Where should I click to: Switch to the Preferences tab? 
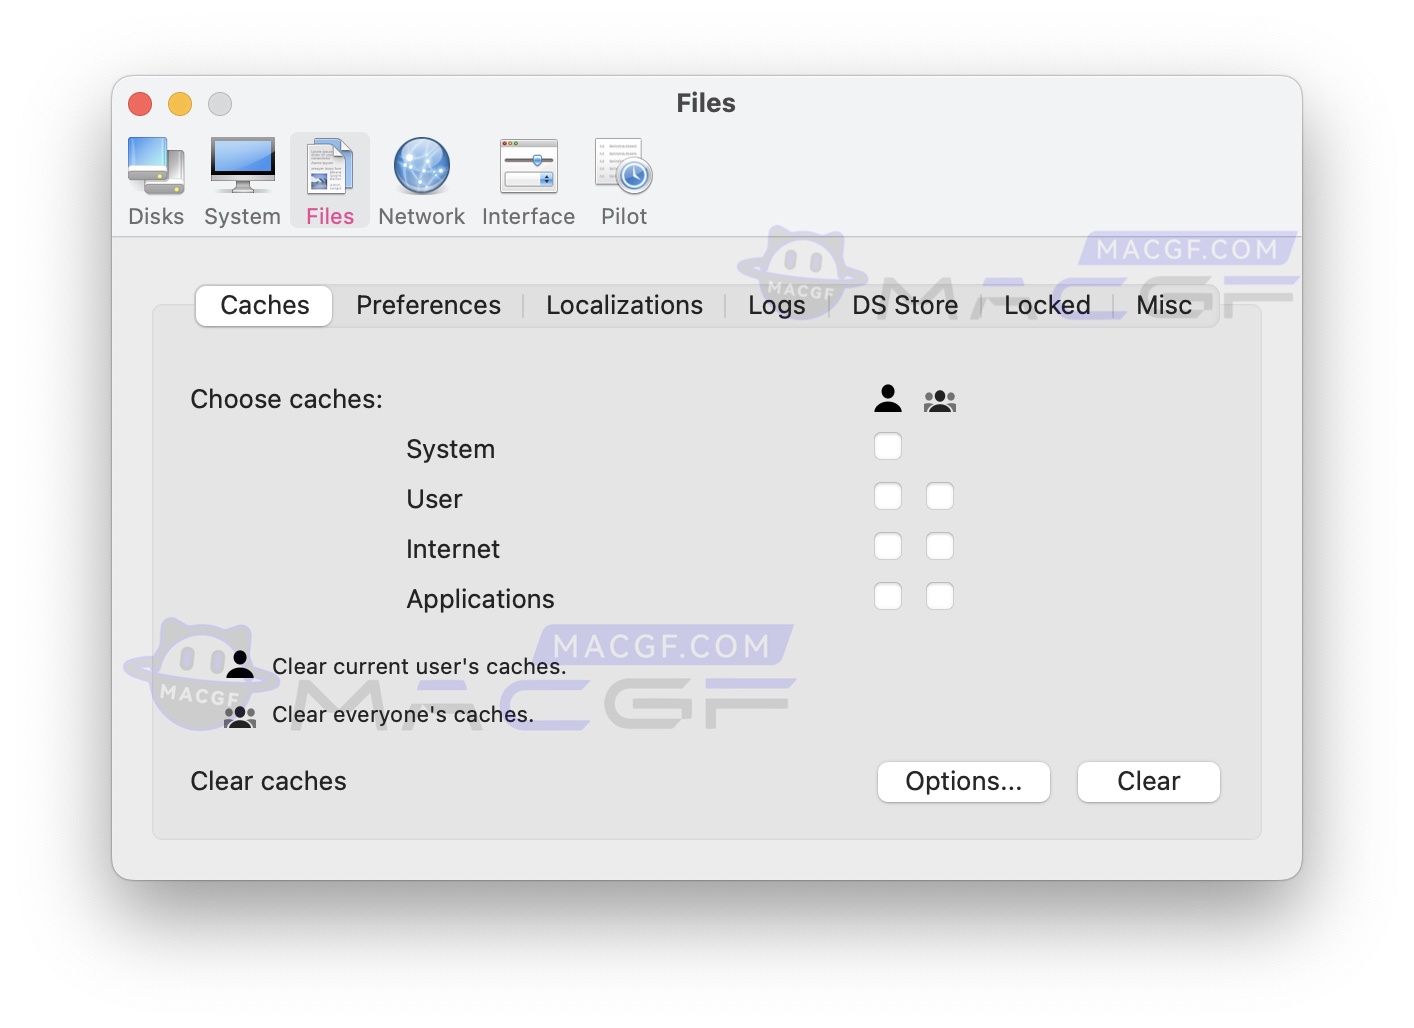pos(428,305)
